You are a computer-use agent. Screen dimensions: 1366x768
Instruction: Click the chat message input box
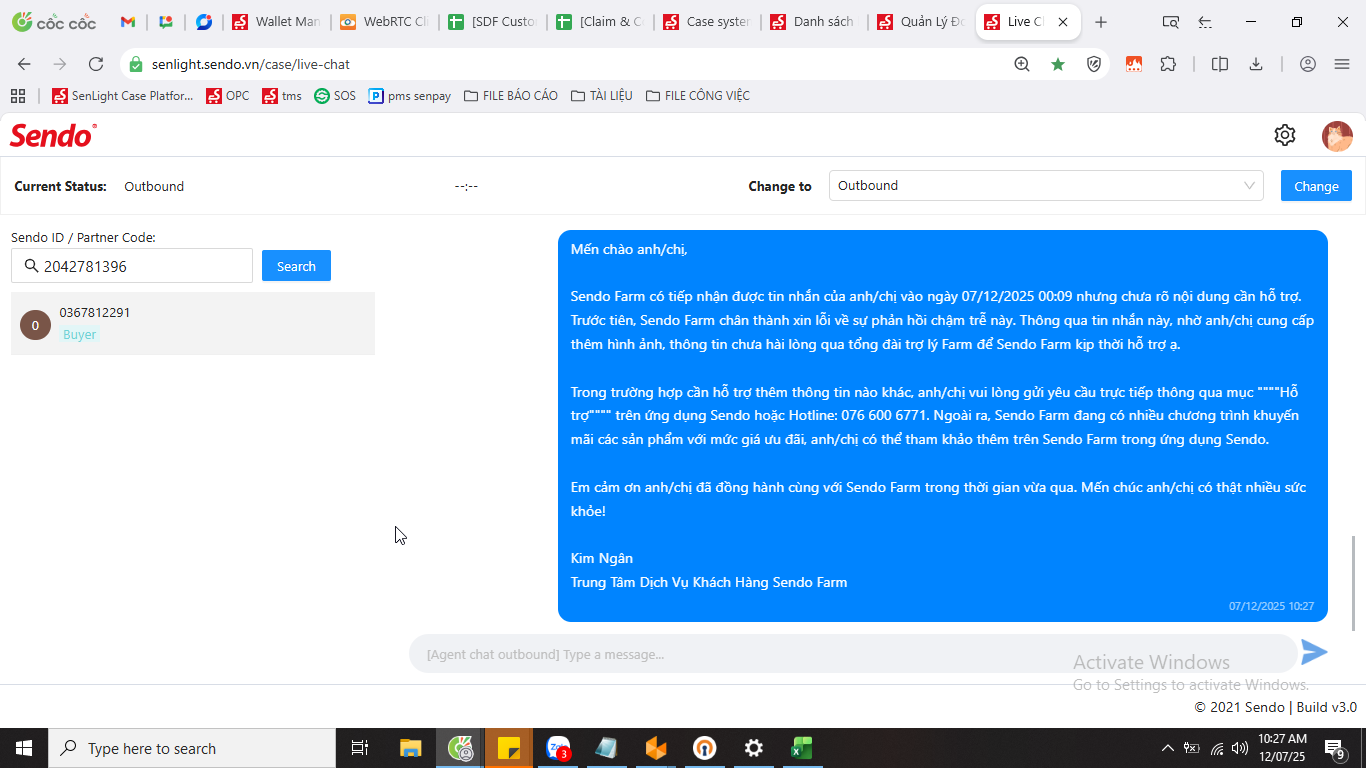pos(853,654)
